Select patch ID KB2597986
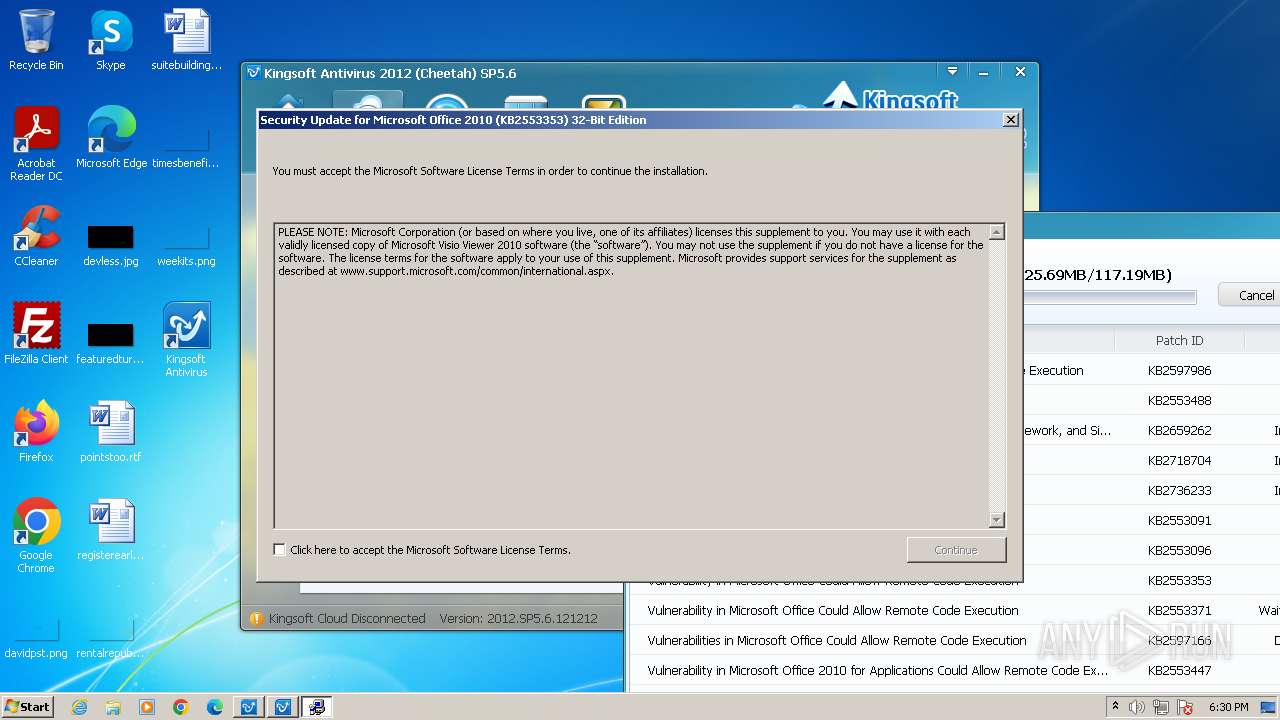The image size is (1280, 720). tap(1179, 370)
